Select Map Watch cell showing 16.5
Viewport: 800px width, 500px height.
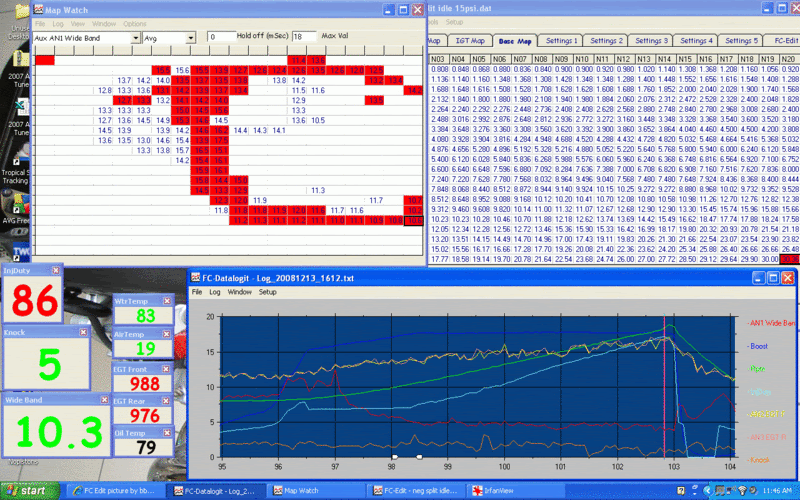click(201, 151)
